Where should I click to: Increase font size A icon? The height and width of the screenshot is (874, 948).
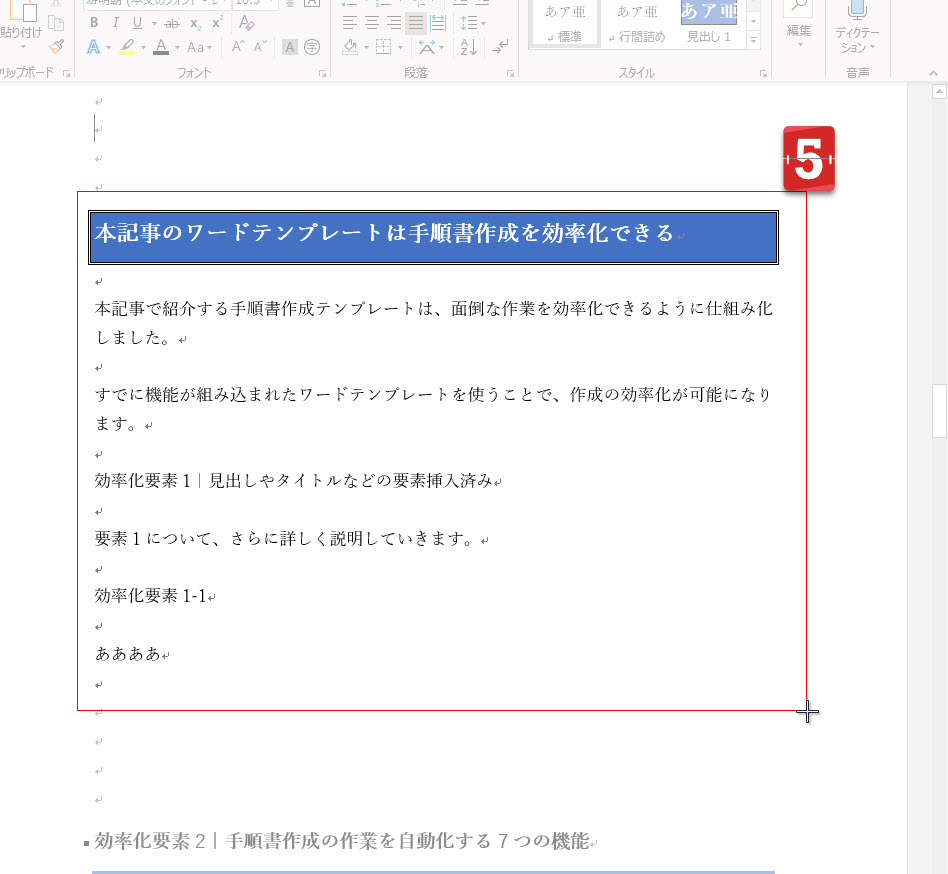pos(238,47)
